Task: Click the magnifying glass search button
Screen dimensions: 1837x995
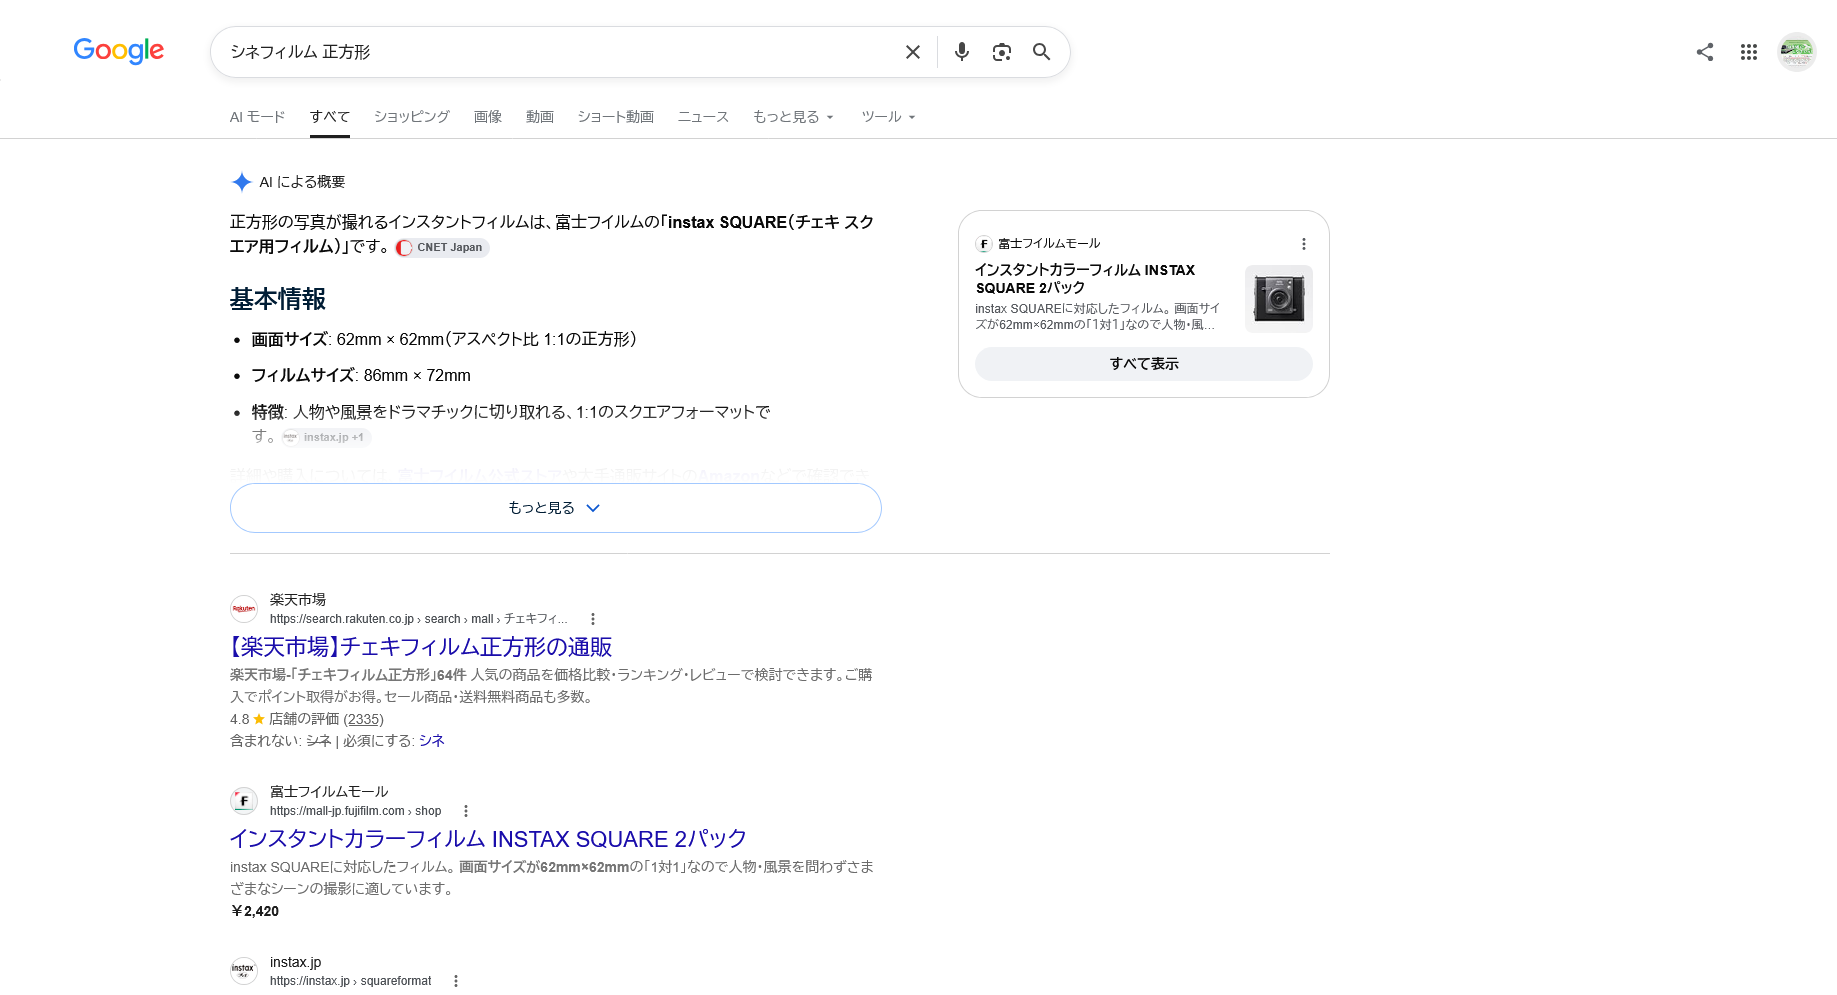Action: click(x=1041, y=52)
